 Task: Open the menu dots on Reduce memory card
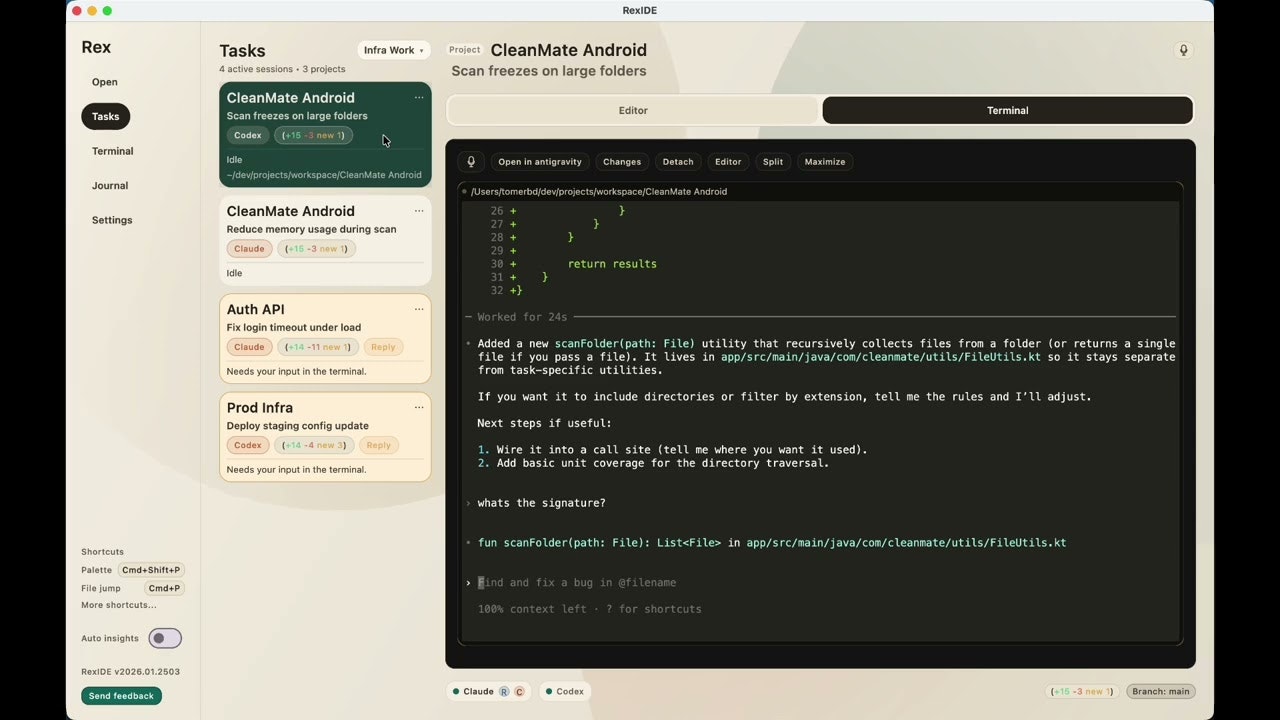tap(419, 211)
